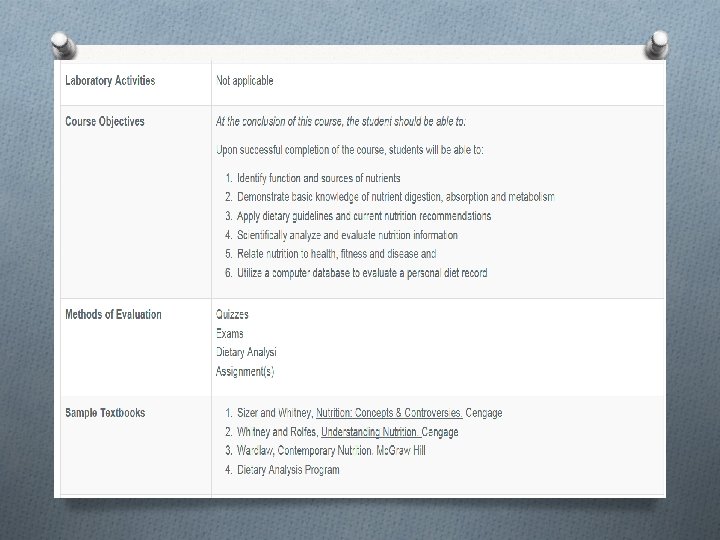Click the left pushpin at top of slide
Image resolution: width=720 pixels, height=540 pixels.
(62, 45)
